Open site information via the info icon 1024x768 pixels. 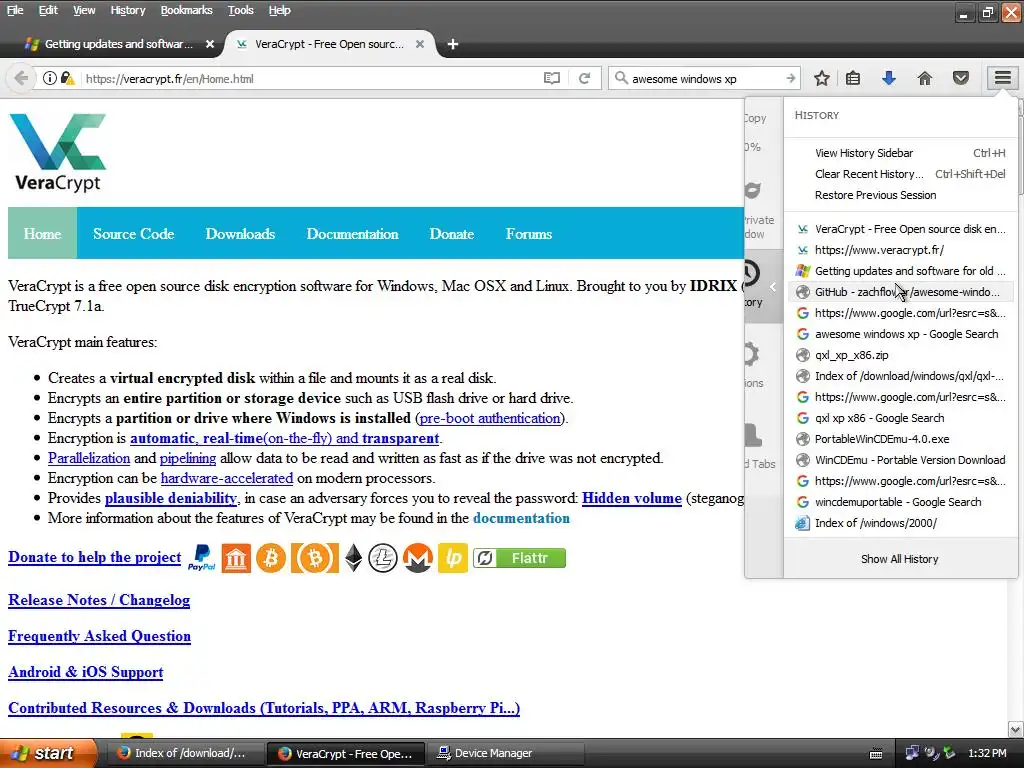[x=50, y=78]
